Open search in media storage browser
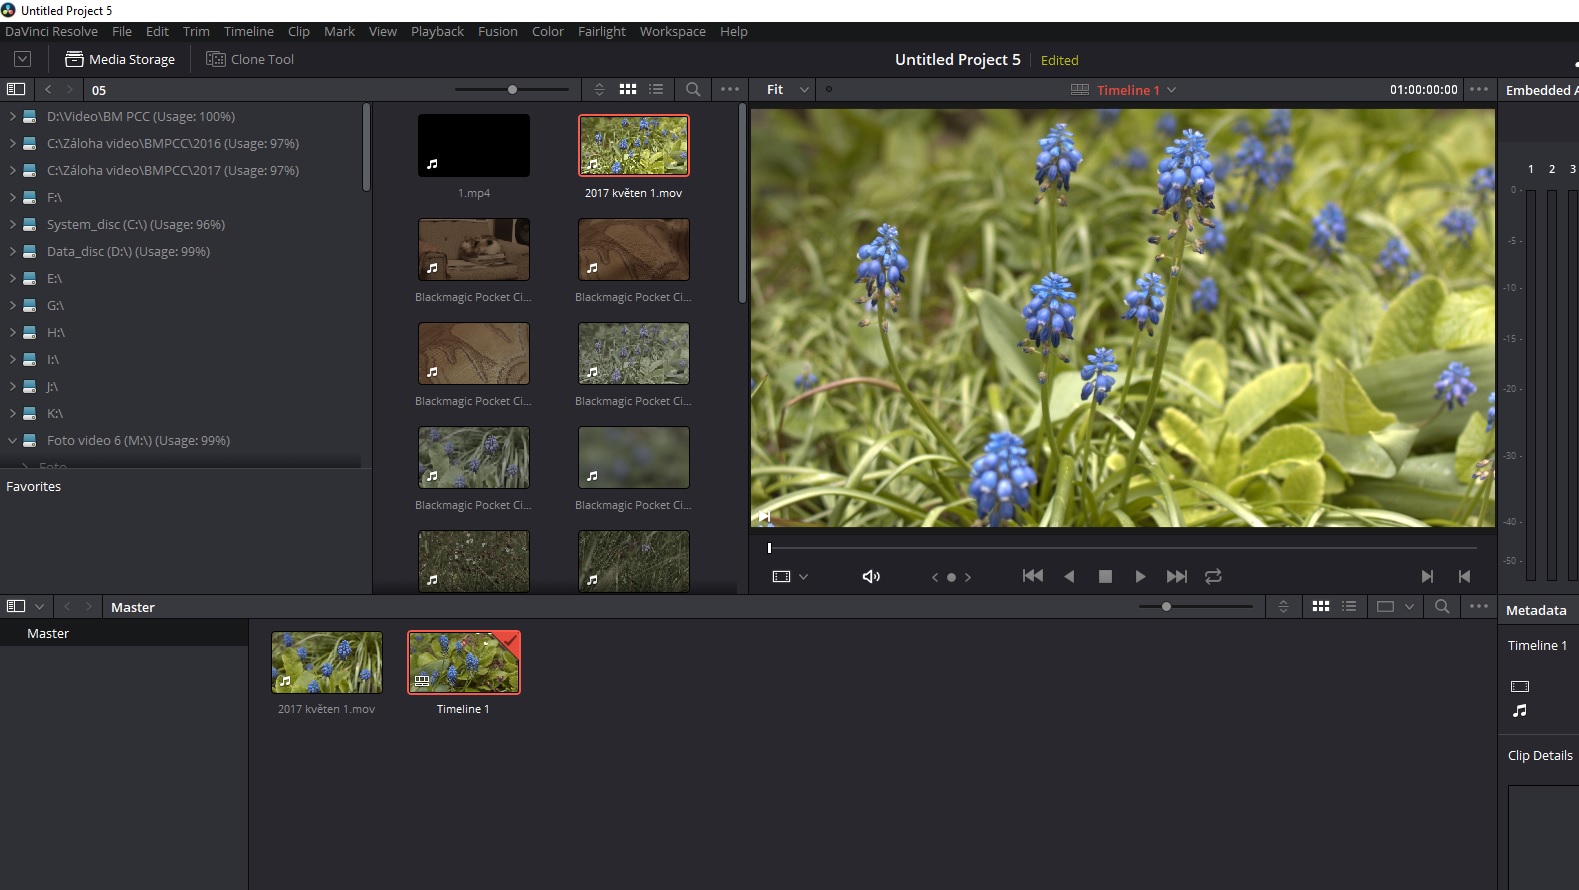Viewport: 1579px width, 890px height. pyautogui.click(x=693, y=89)
